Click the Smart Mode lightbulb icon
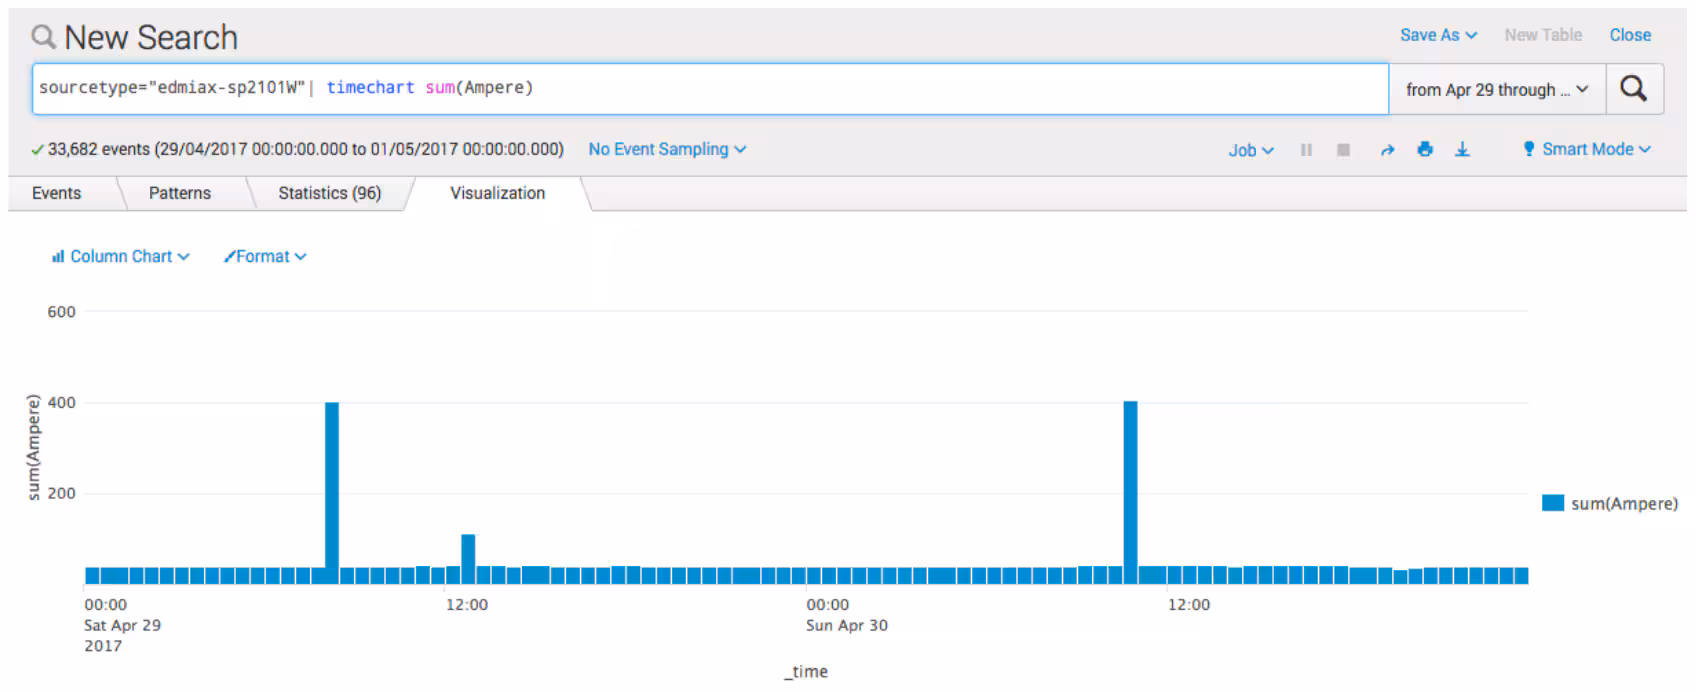The image size is (1696, 692). [x=1528, y=149]
